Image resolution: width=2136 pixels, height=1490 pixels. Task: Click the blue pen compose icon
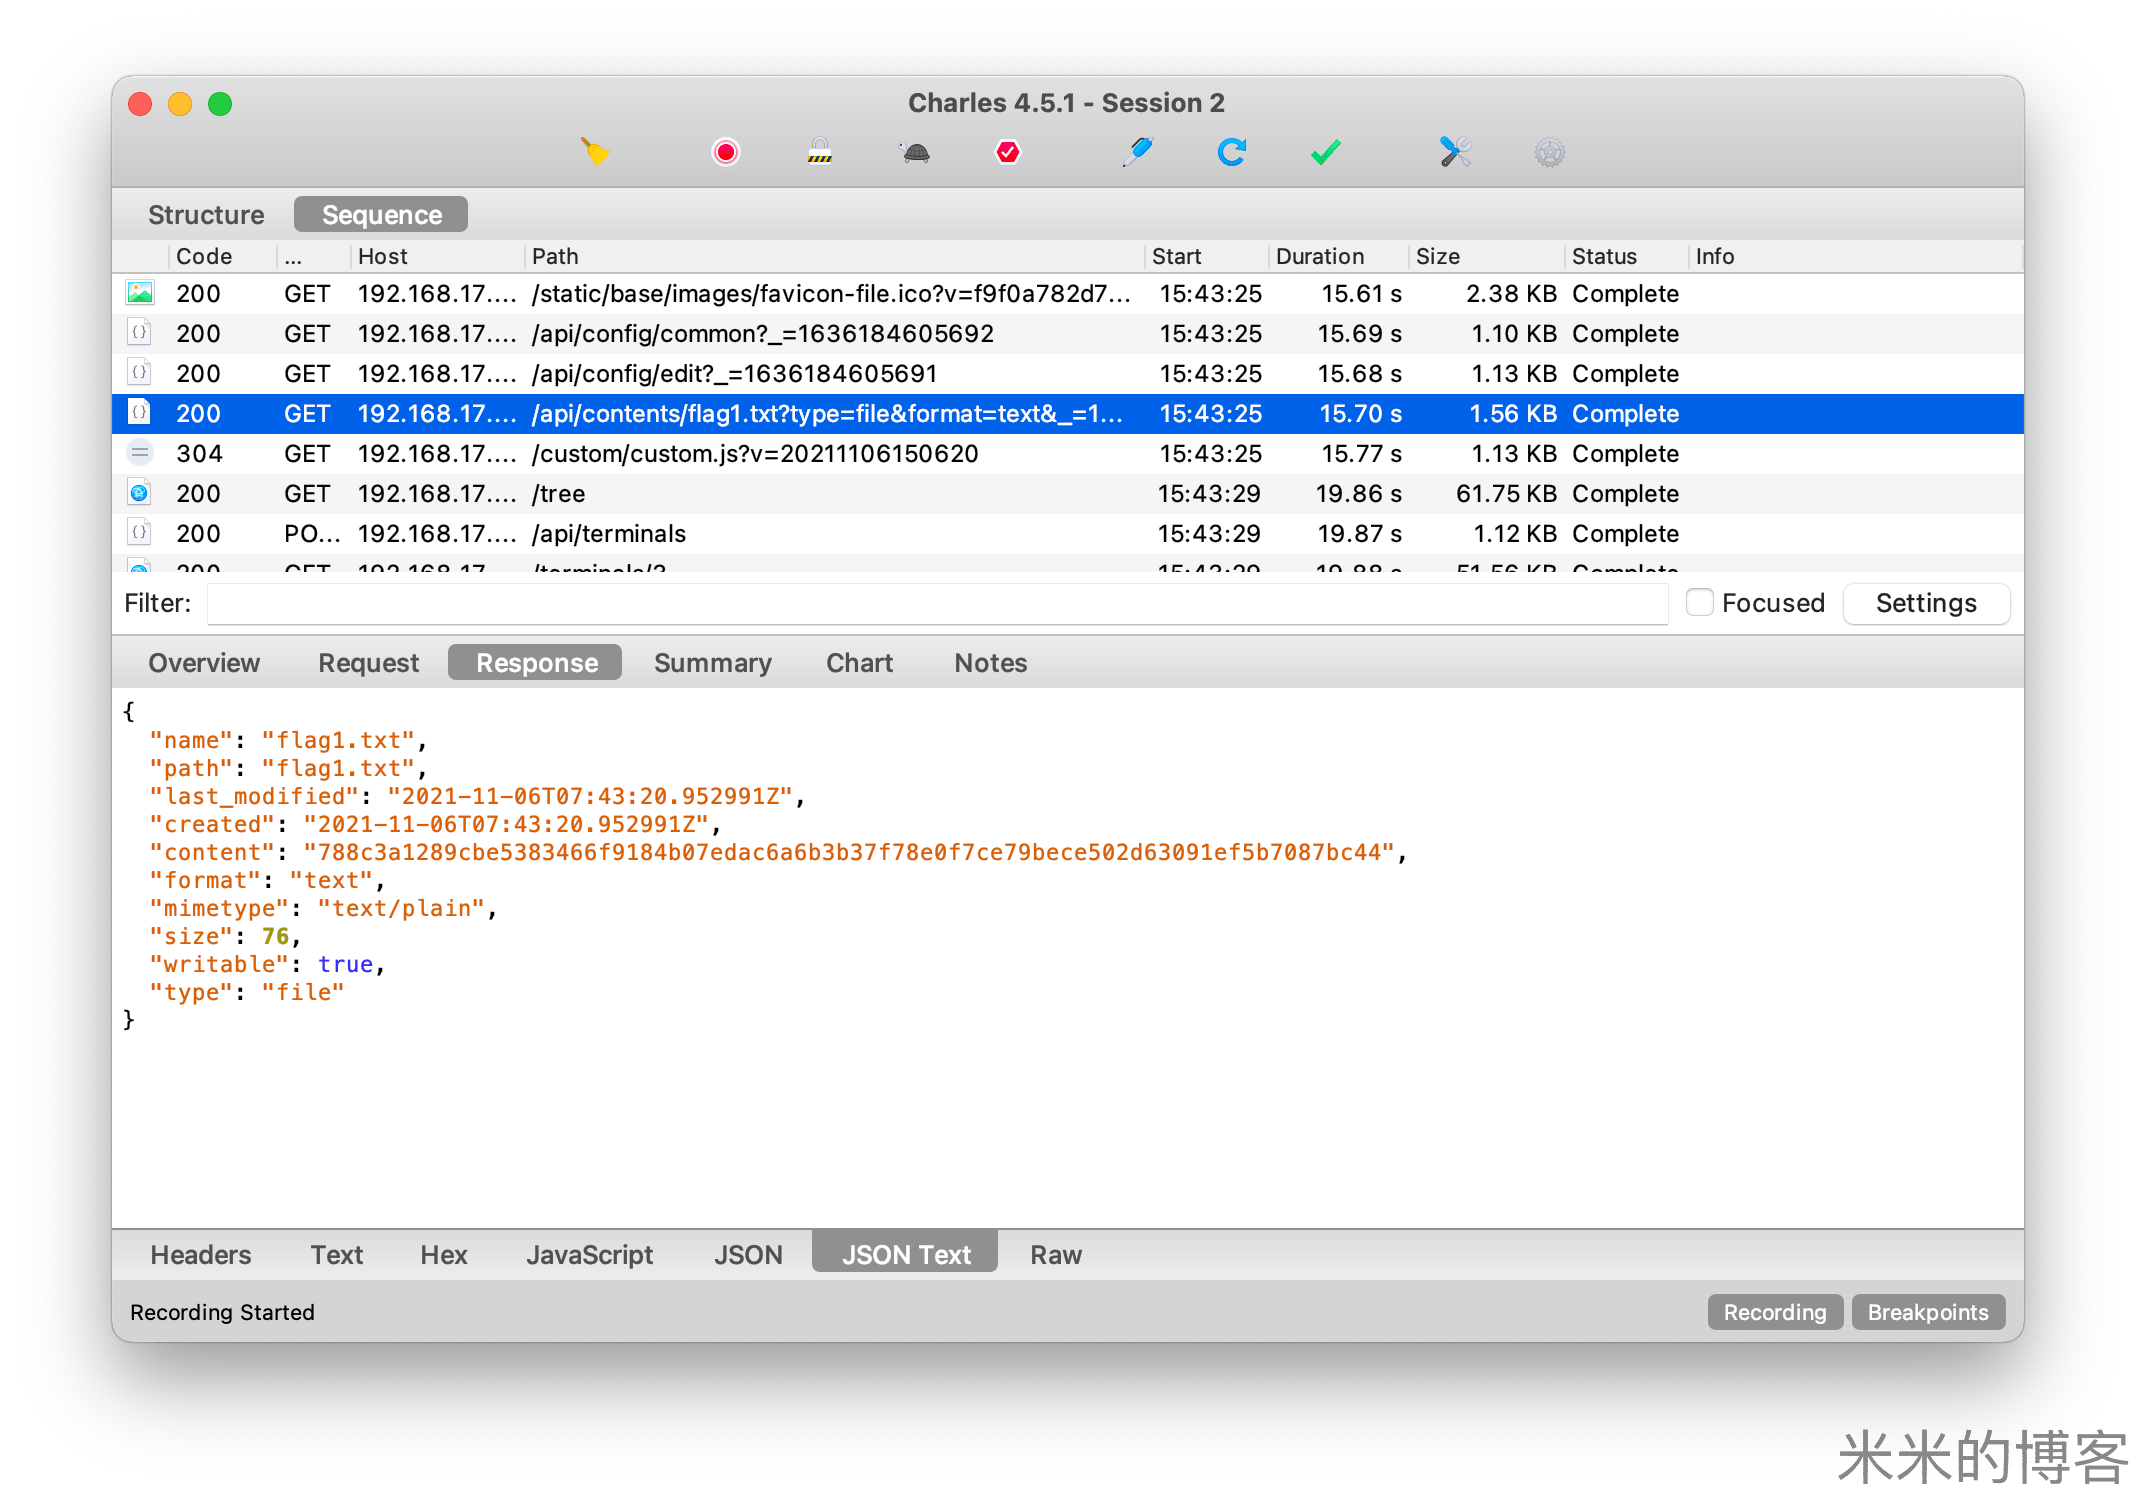[x=1138, y=152]
